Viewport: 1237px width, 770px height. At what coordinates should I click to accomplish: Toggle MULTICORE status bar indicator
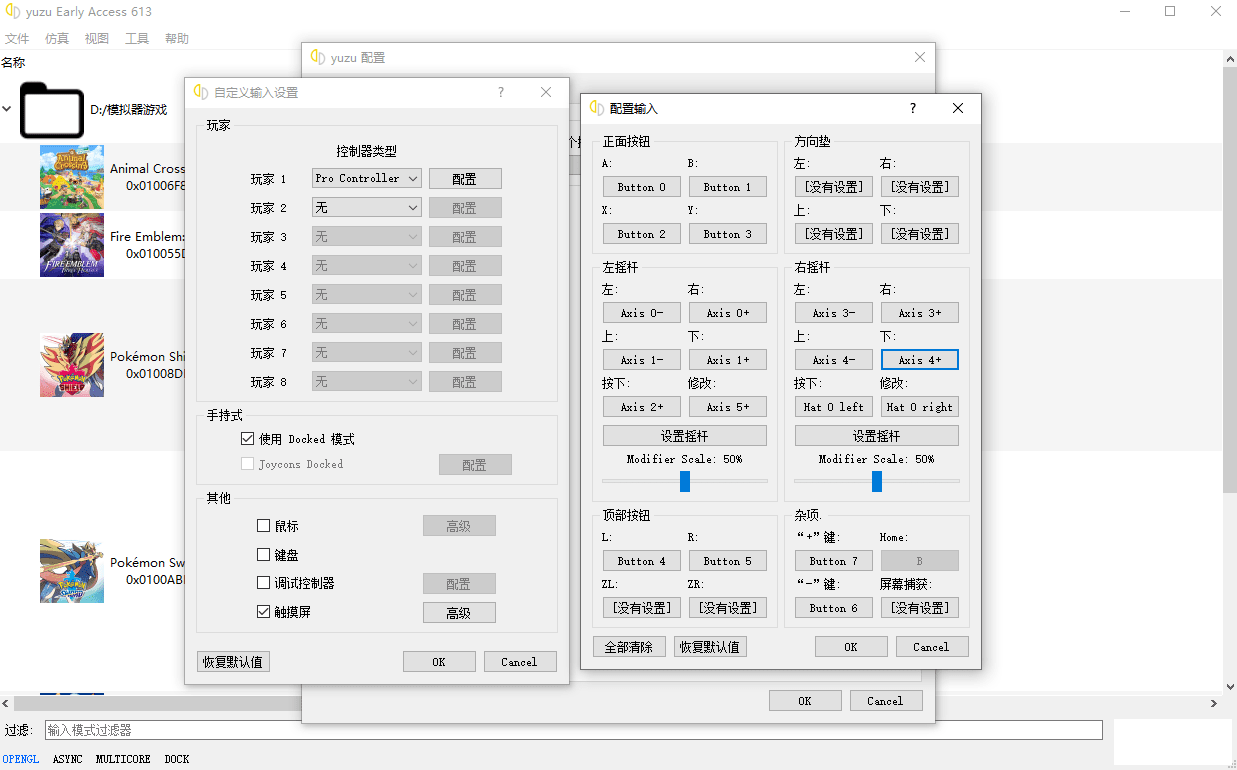[123, 759]
